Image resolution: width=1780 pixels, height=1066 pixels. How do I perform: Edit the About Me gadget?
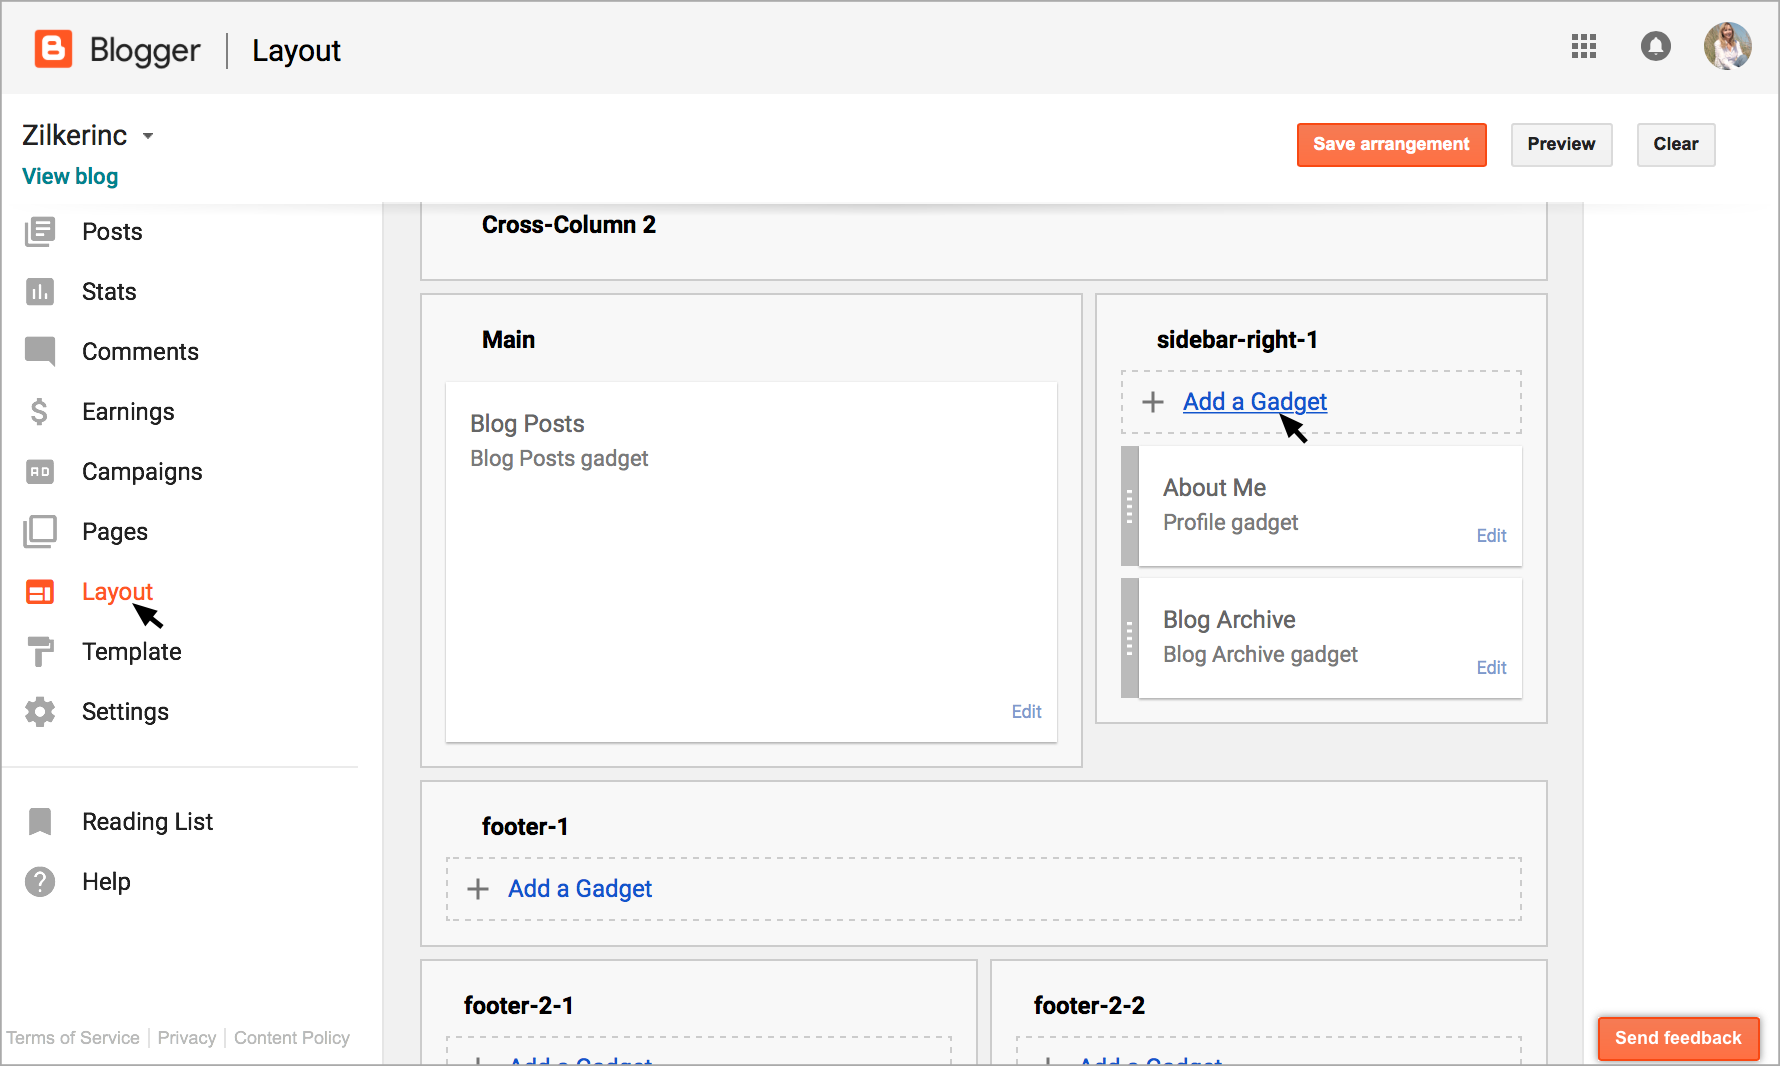pyautogui.click(x=1491, y=536)
